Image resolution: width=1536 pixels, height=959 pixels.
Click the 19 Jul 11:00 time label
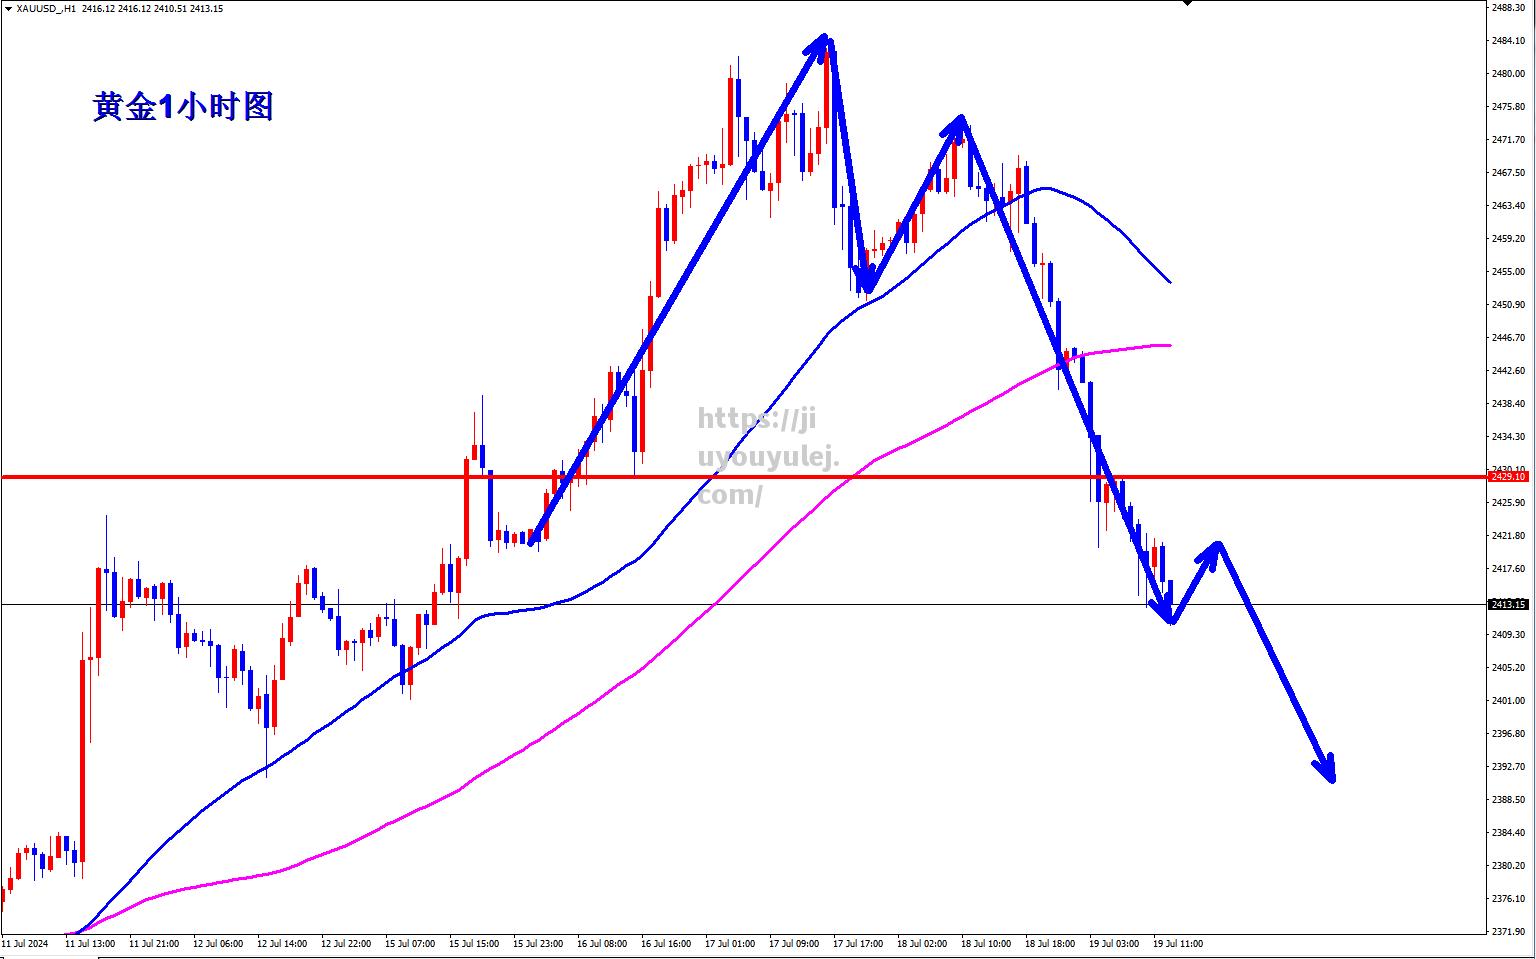click(1178, 943)
